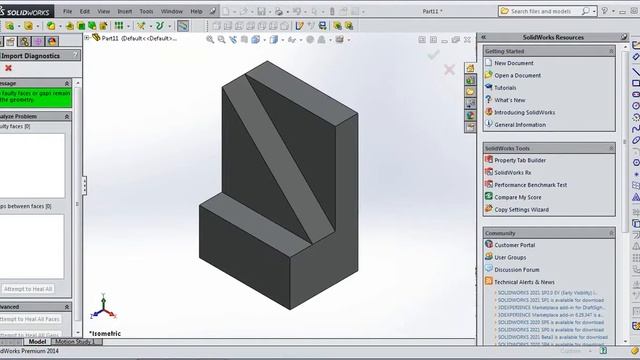Image resolution: width=640 pixels, height=360 pixels.
Task: Click the Undo icon in top toolbar
Action: point(297,11)
